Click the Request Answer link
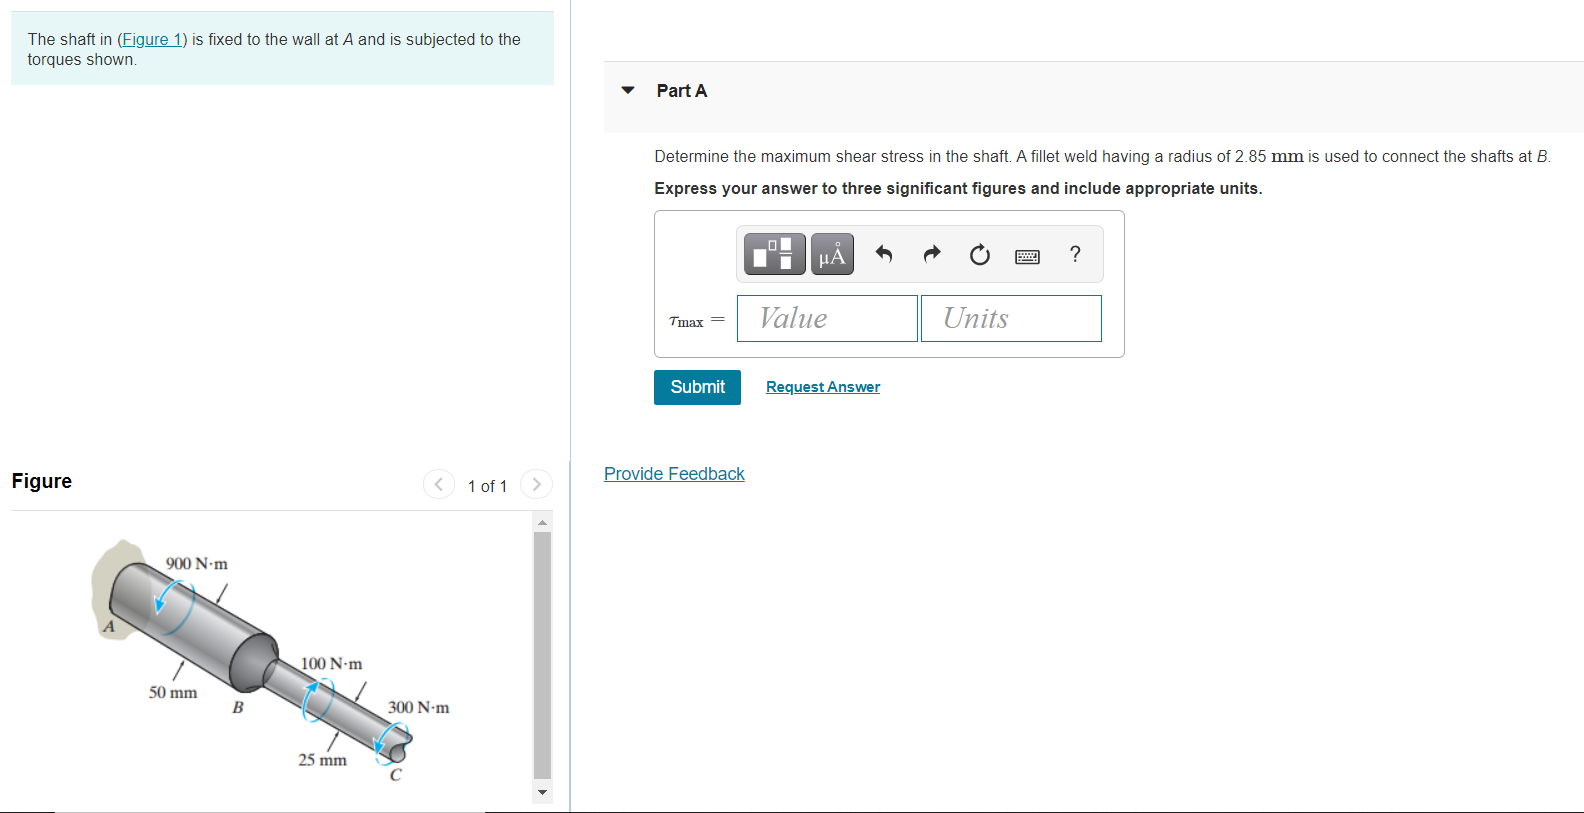The height and width of the screenshot is (813, 1584). pos(823,387)
